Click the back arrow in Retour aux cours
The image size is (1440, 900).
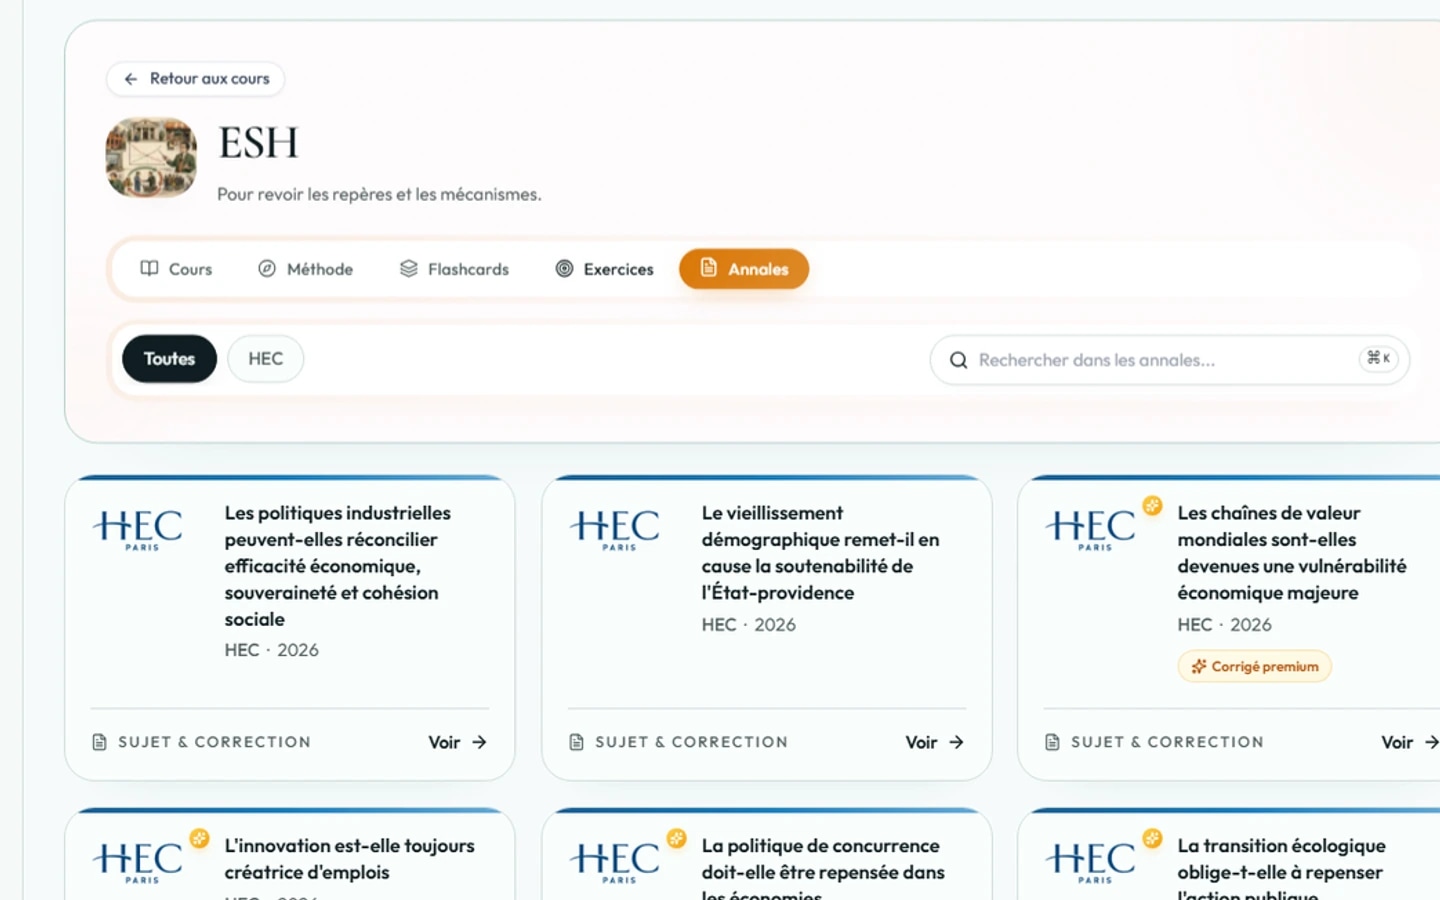pos(131,79)
